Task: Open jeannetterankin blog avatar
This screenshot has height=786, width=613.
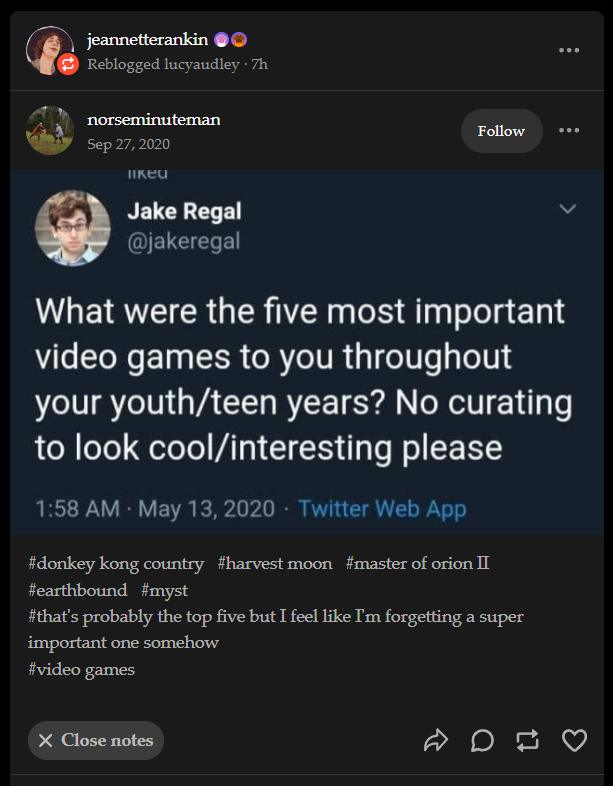Action: pyautogui.click(x=49, y=48)
